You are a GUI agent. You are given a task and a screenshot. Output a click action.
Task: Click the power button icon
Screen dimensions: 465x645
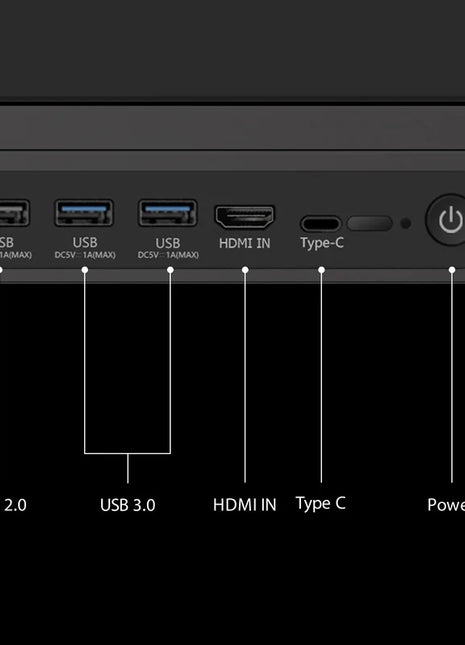(449, 220)
